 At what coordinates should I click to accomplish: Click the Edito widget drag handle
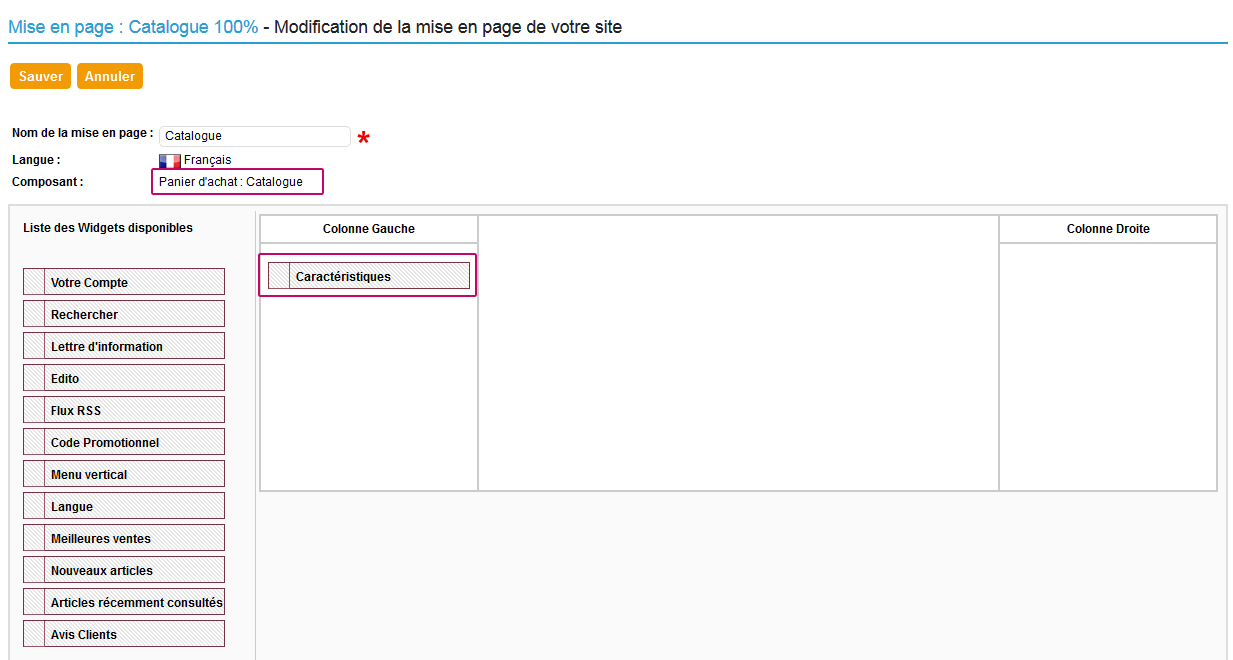click(x=34, y=378)
